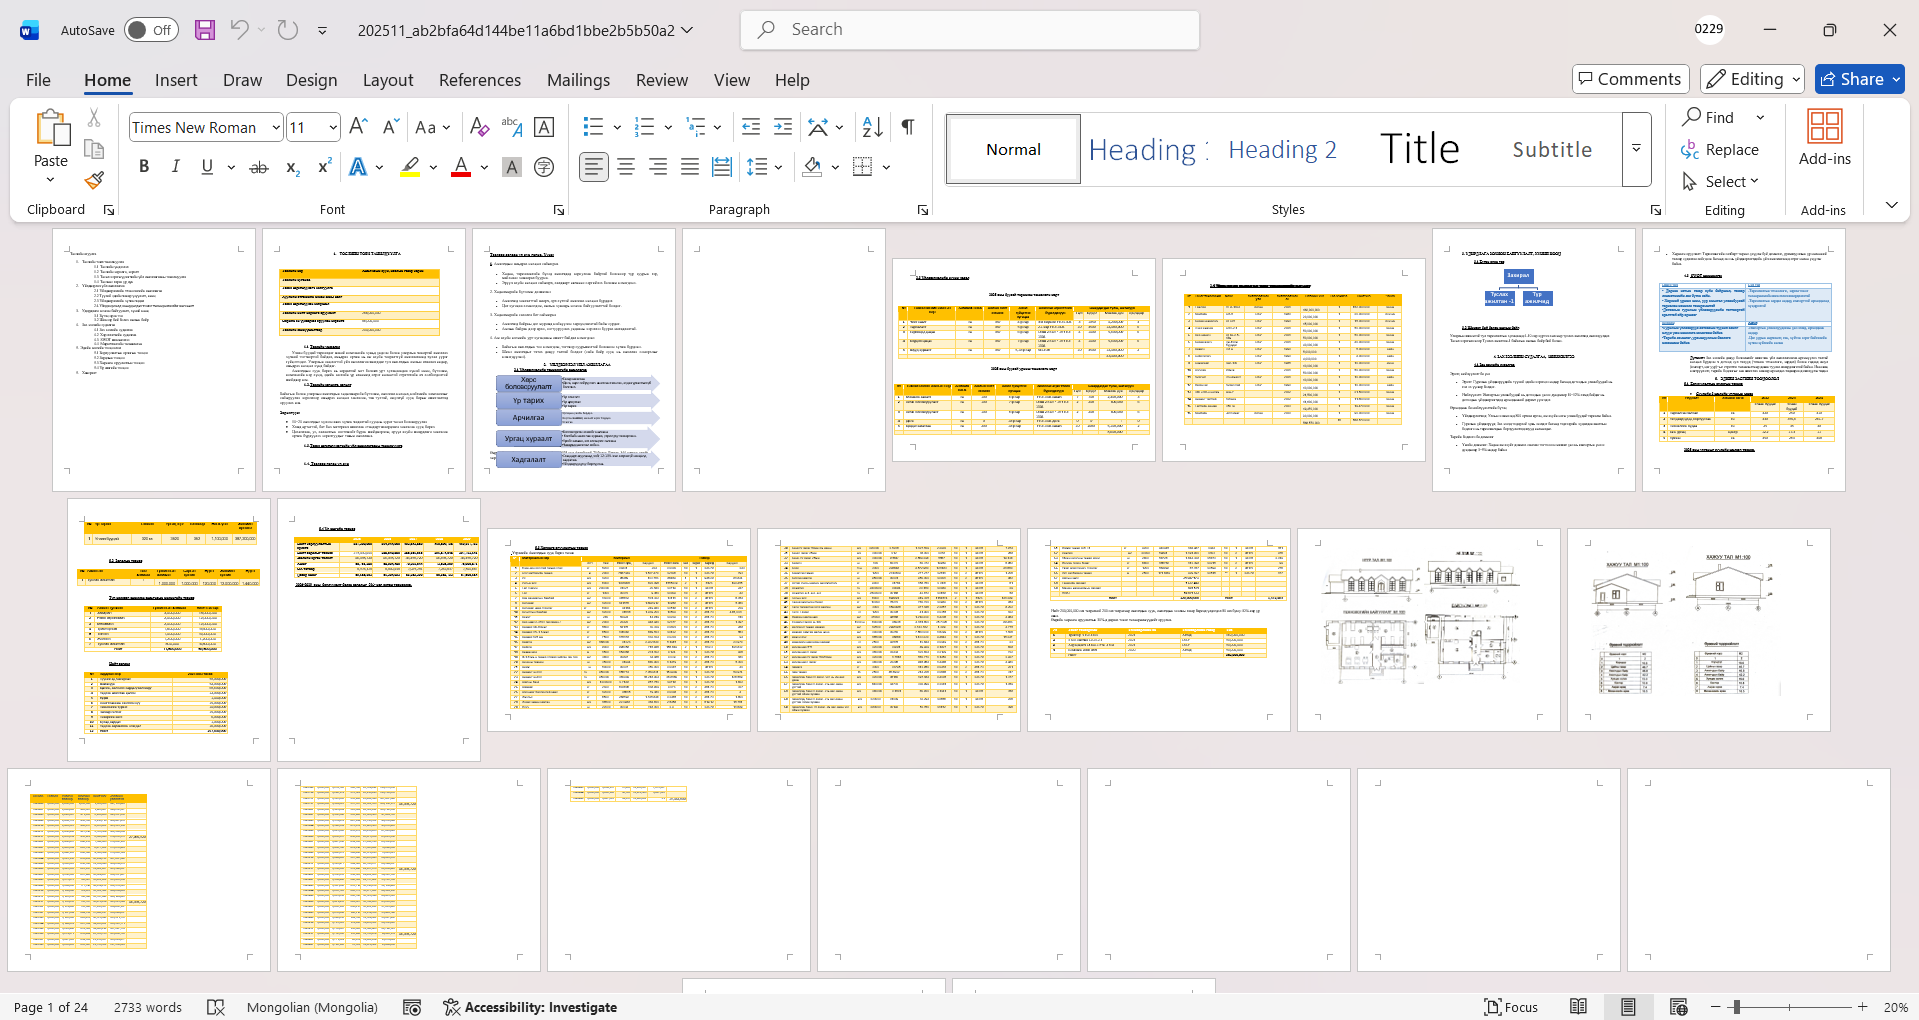The height and width of the screenshot is (1020, 1919).
Task: Click the Share button
Action: [x=1859, y=79]
